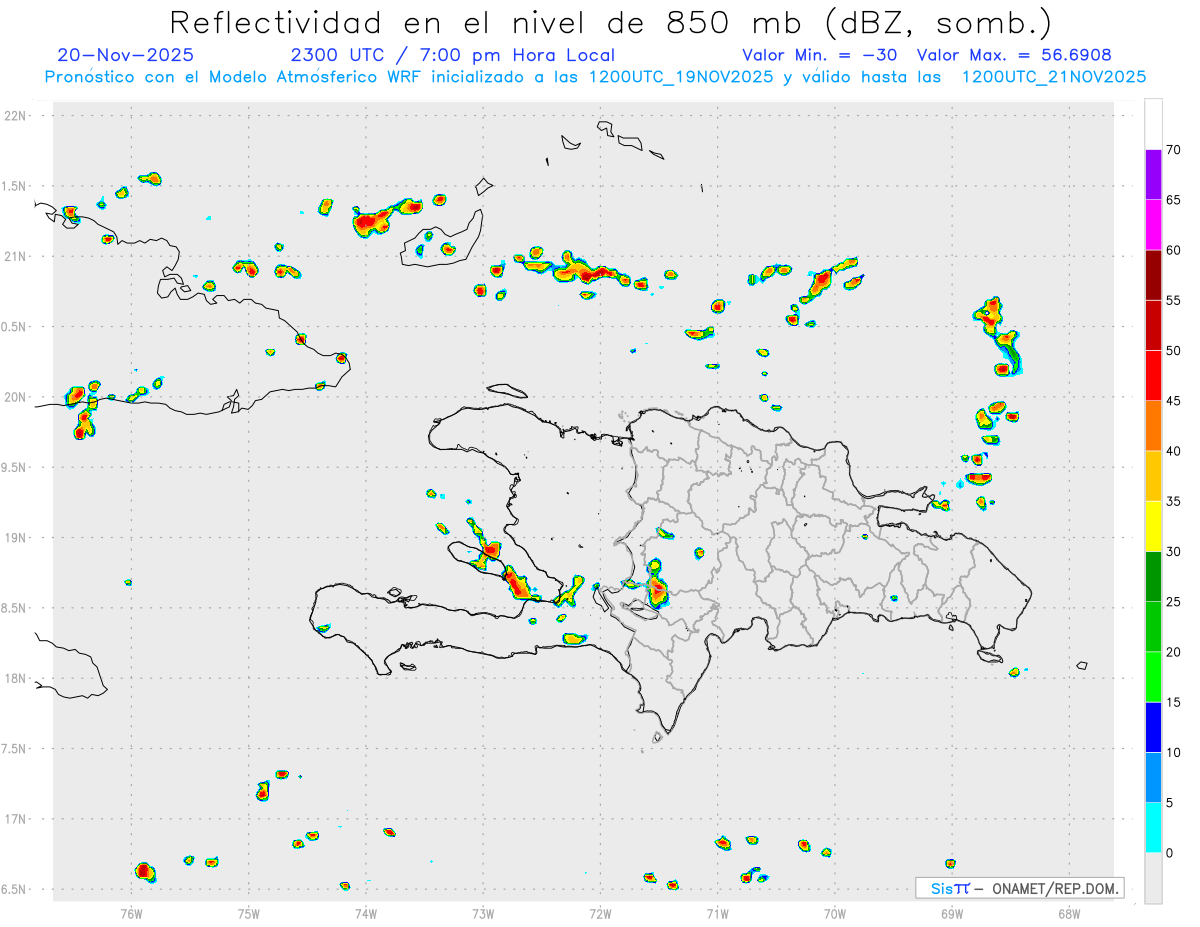Click the 22N latitude label
The image size is (1200, 927).
tap(16, 116)
